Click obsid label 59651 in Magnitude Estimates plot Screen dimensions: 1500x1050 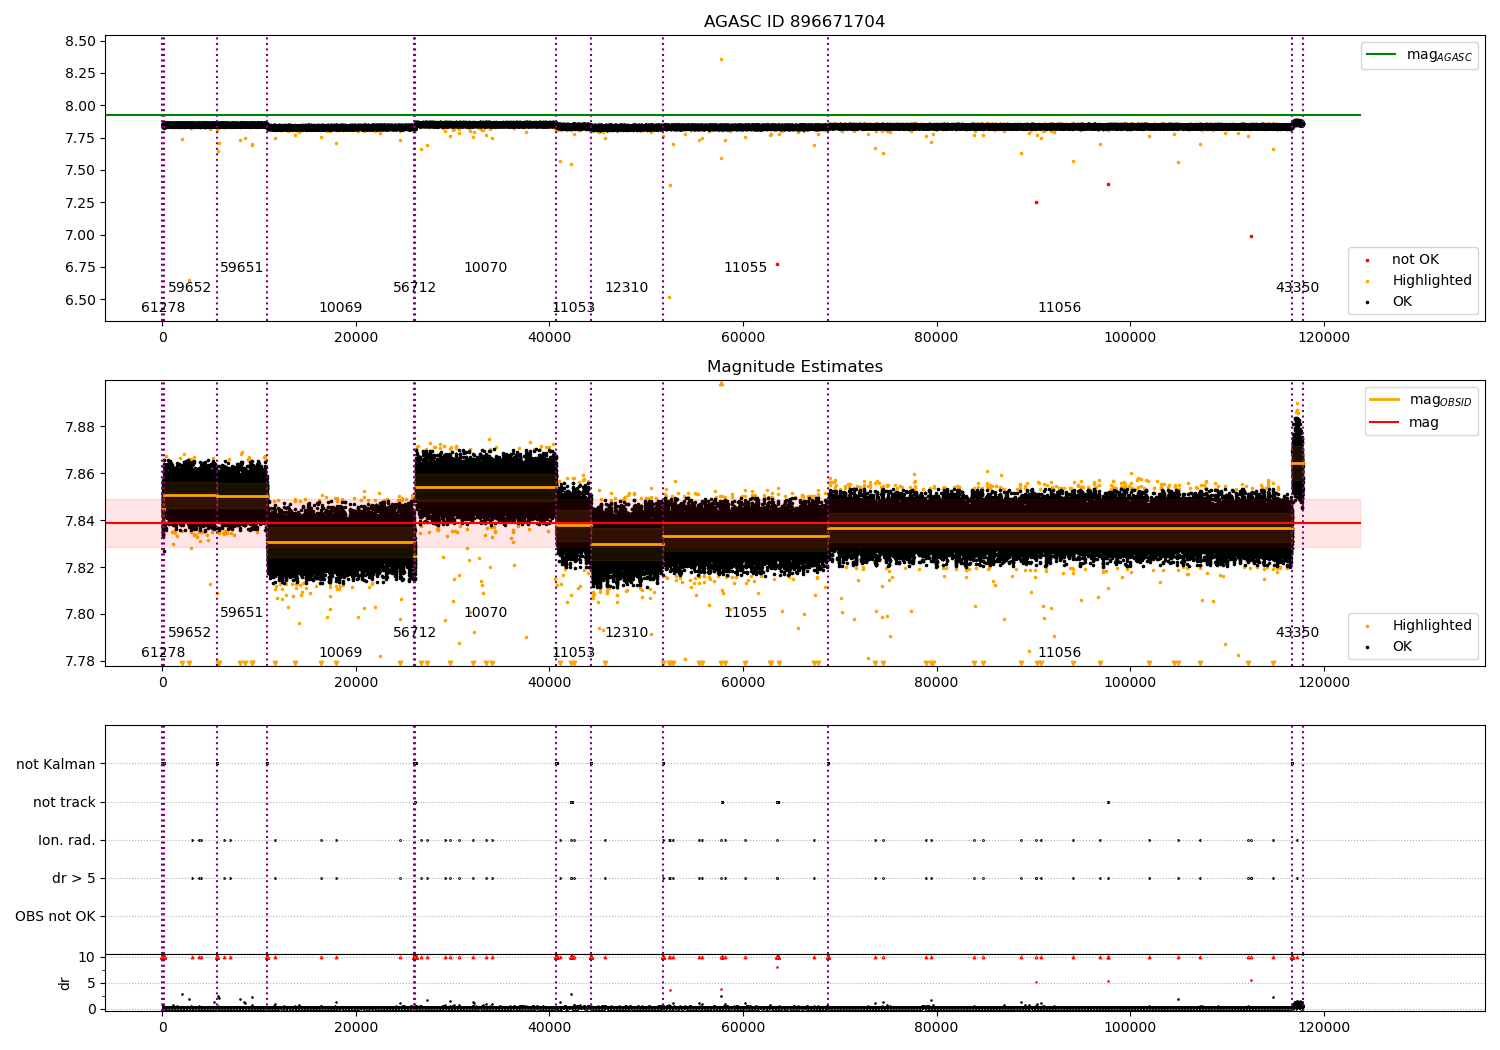click(242, 613)
